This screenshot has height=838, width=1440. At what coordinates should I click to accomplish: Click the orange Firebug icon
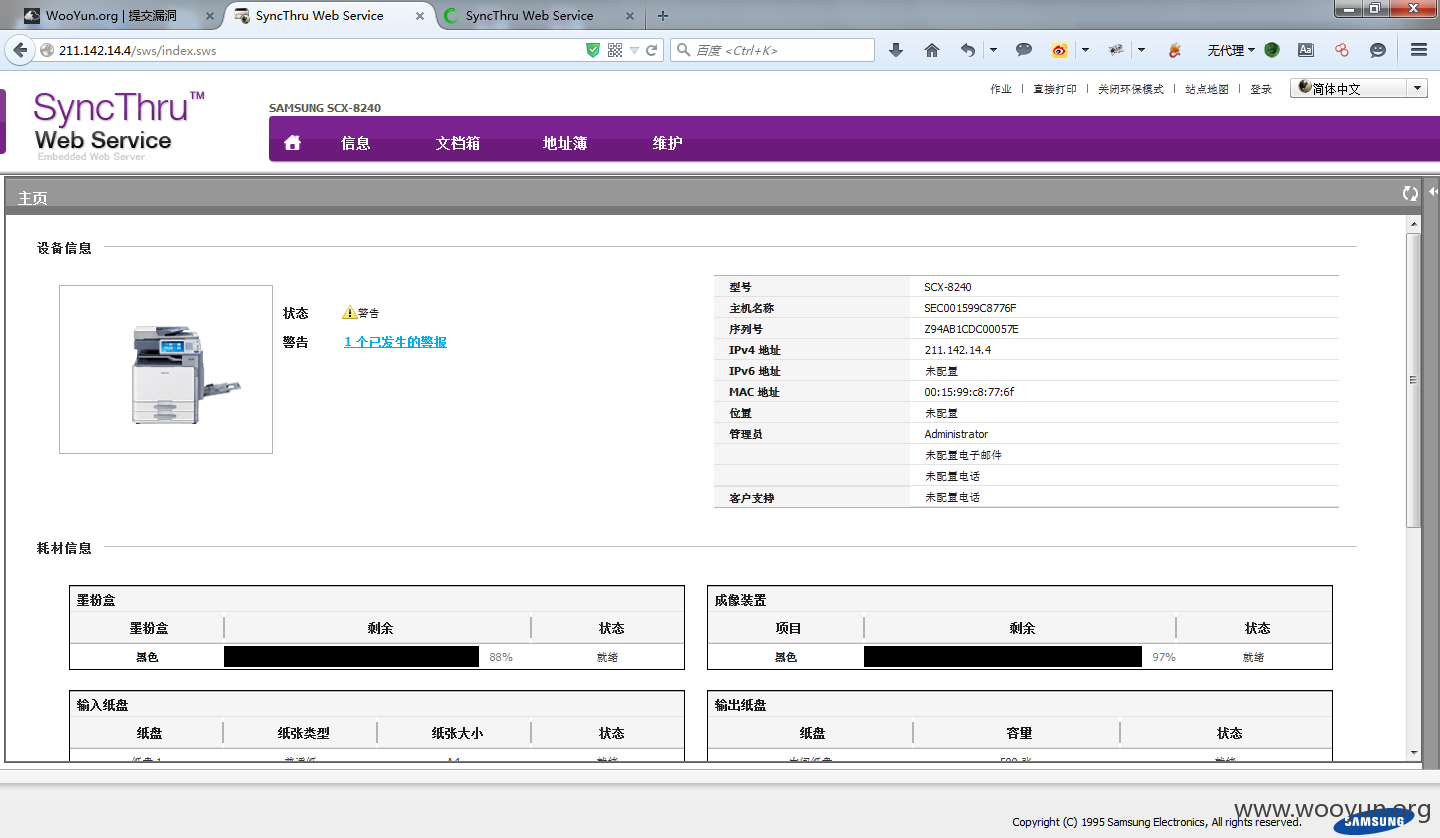1175,50
